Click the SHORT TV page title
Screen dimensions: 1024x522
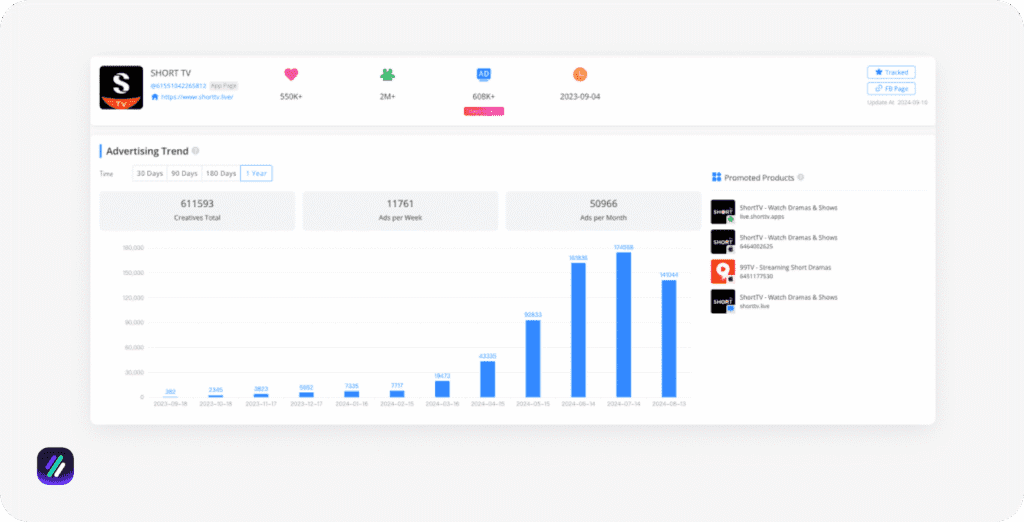[170, 73]
